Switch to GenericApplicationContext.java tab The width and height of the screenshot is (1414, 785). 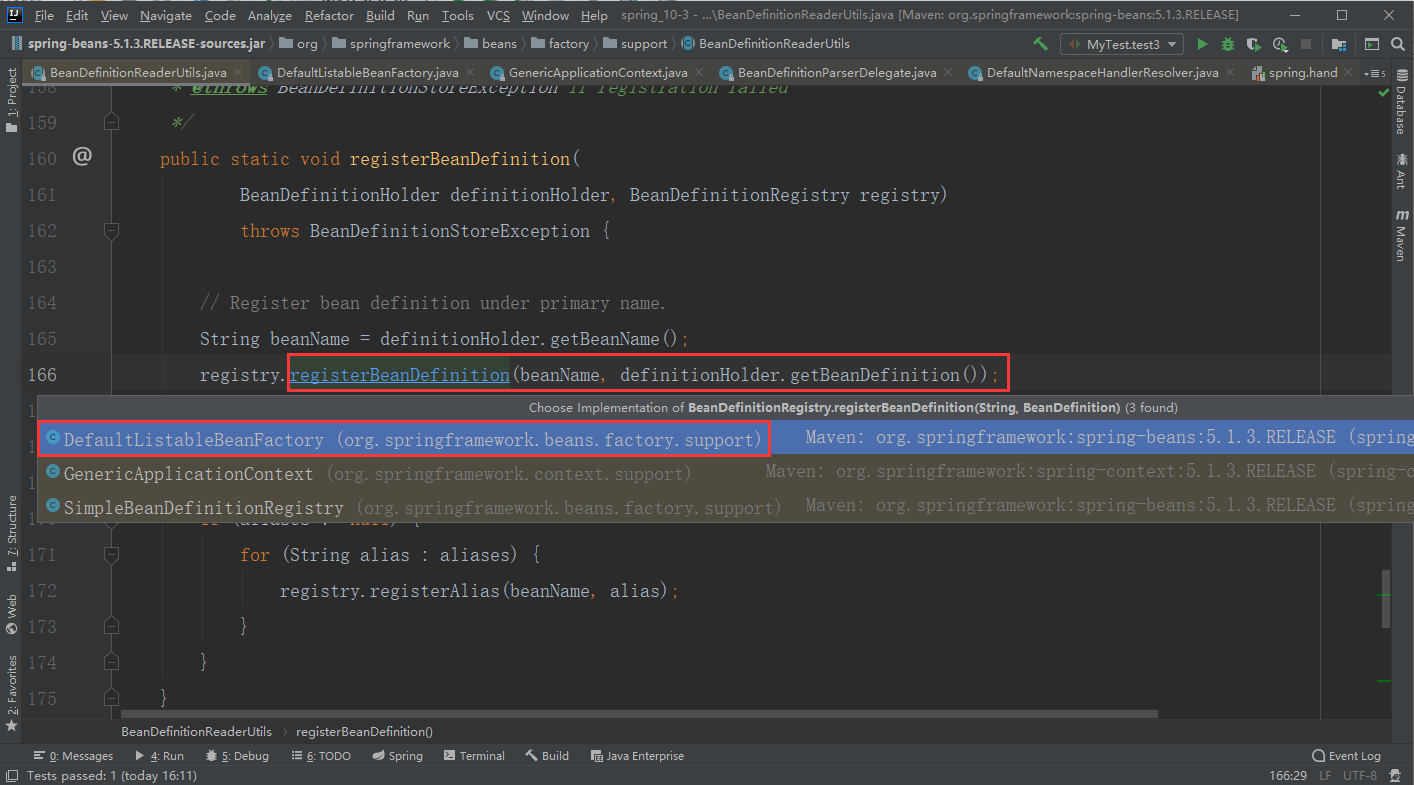[597, 73]
